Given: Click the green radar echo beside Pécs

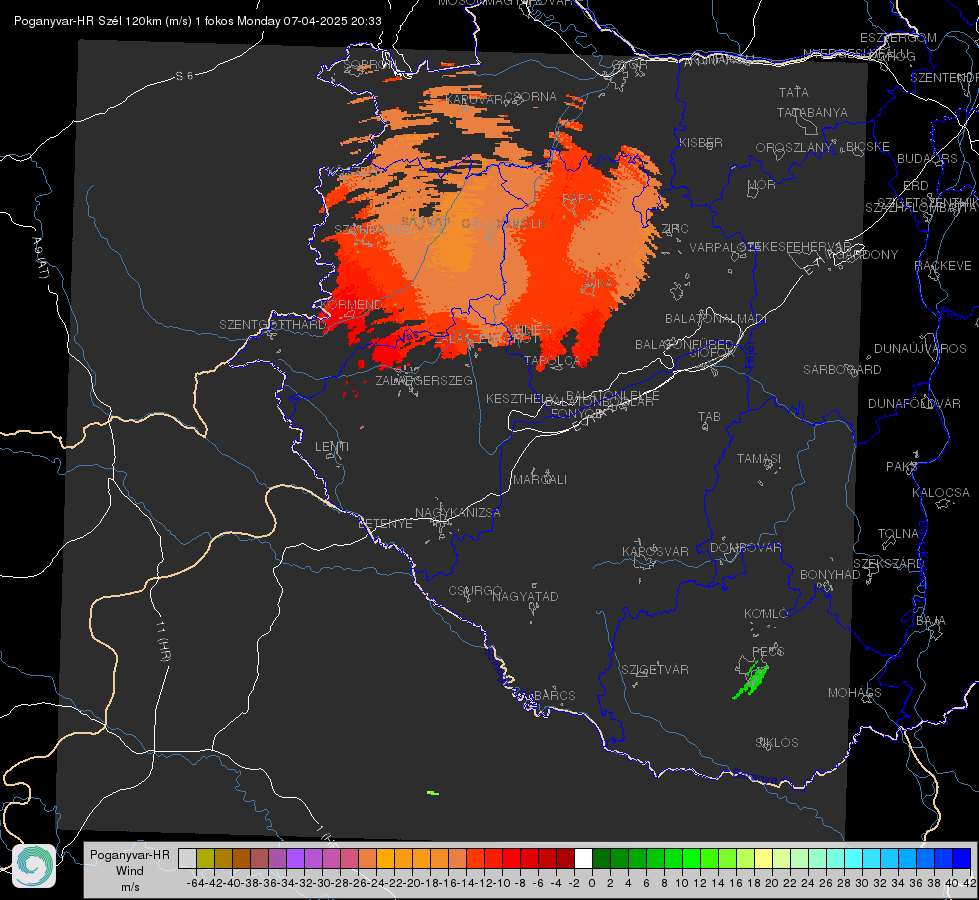Looking at the screenshot, I should [x=751, y=680].
